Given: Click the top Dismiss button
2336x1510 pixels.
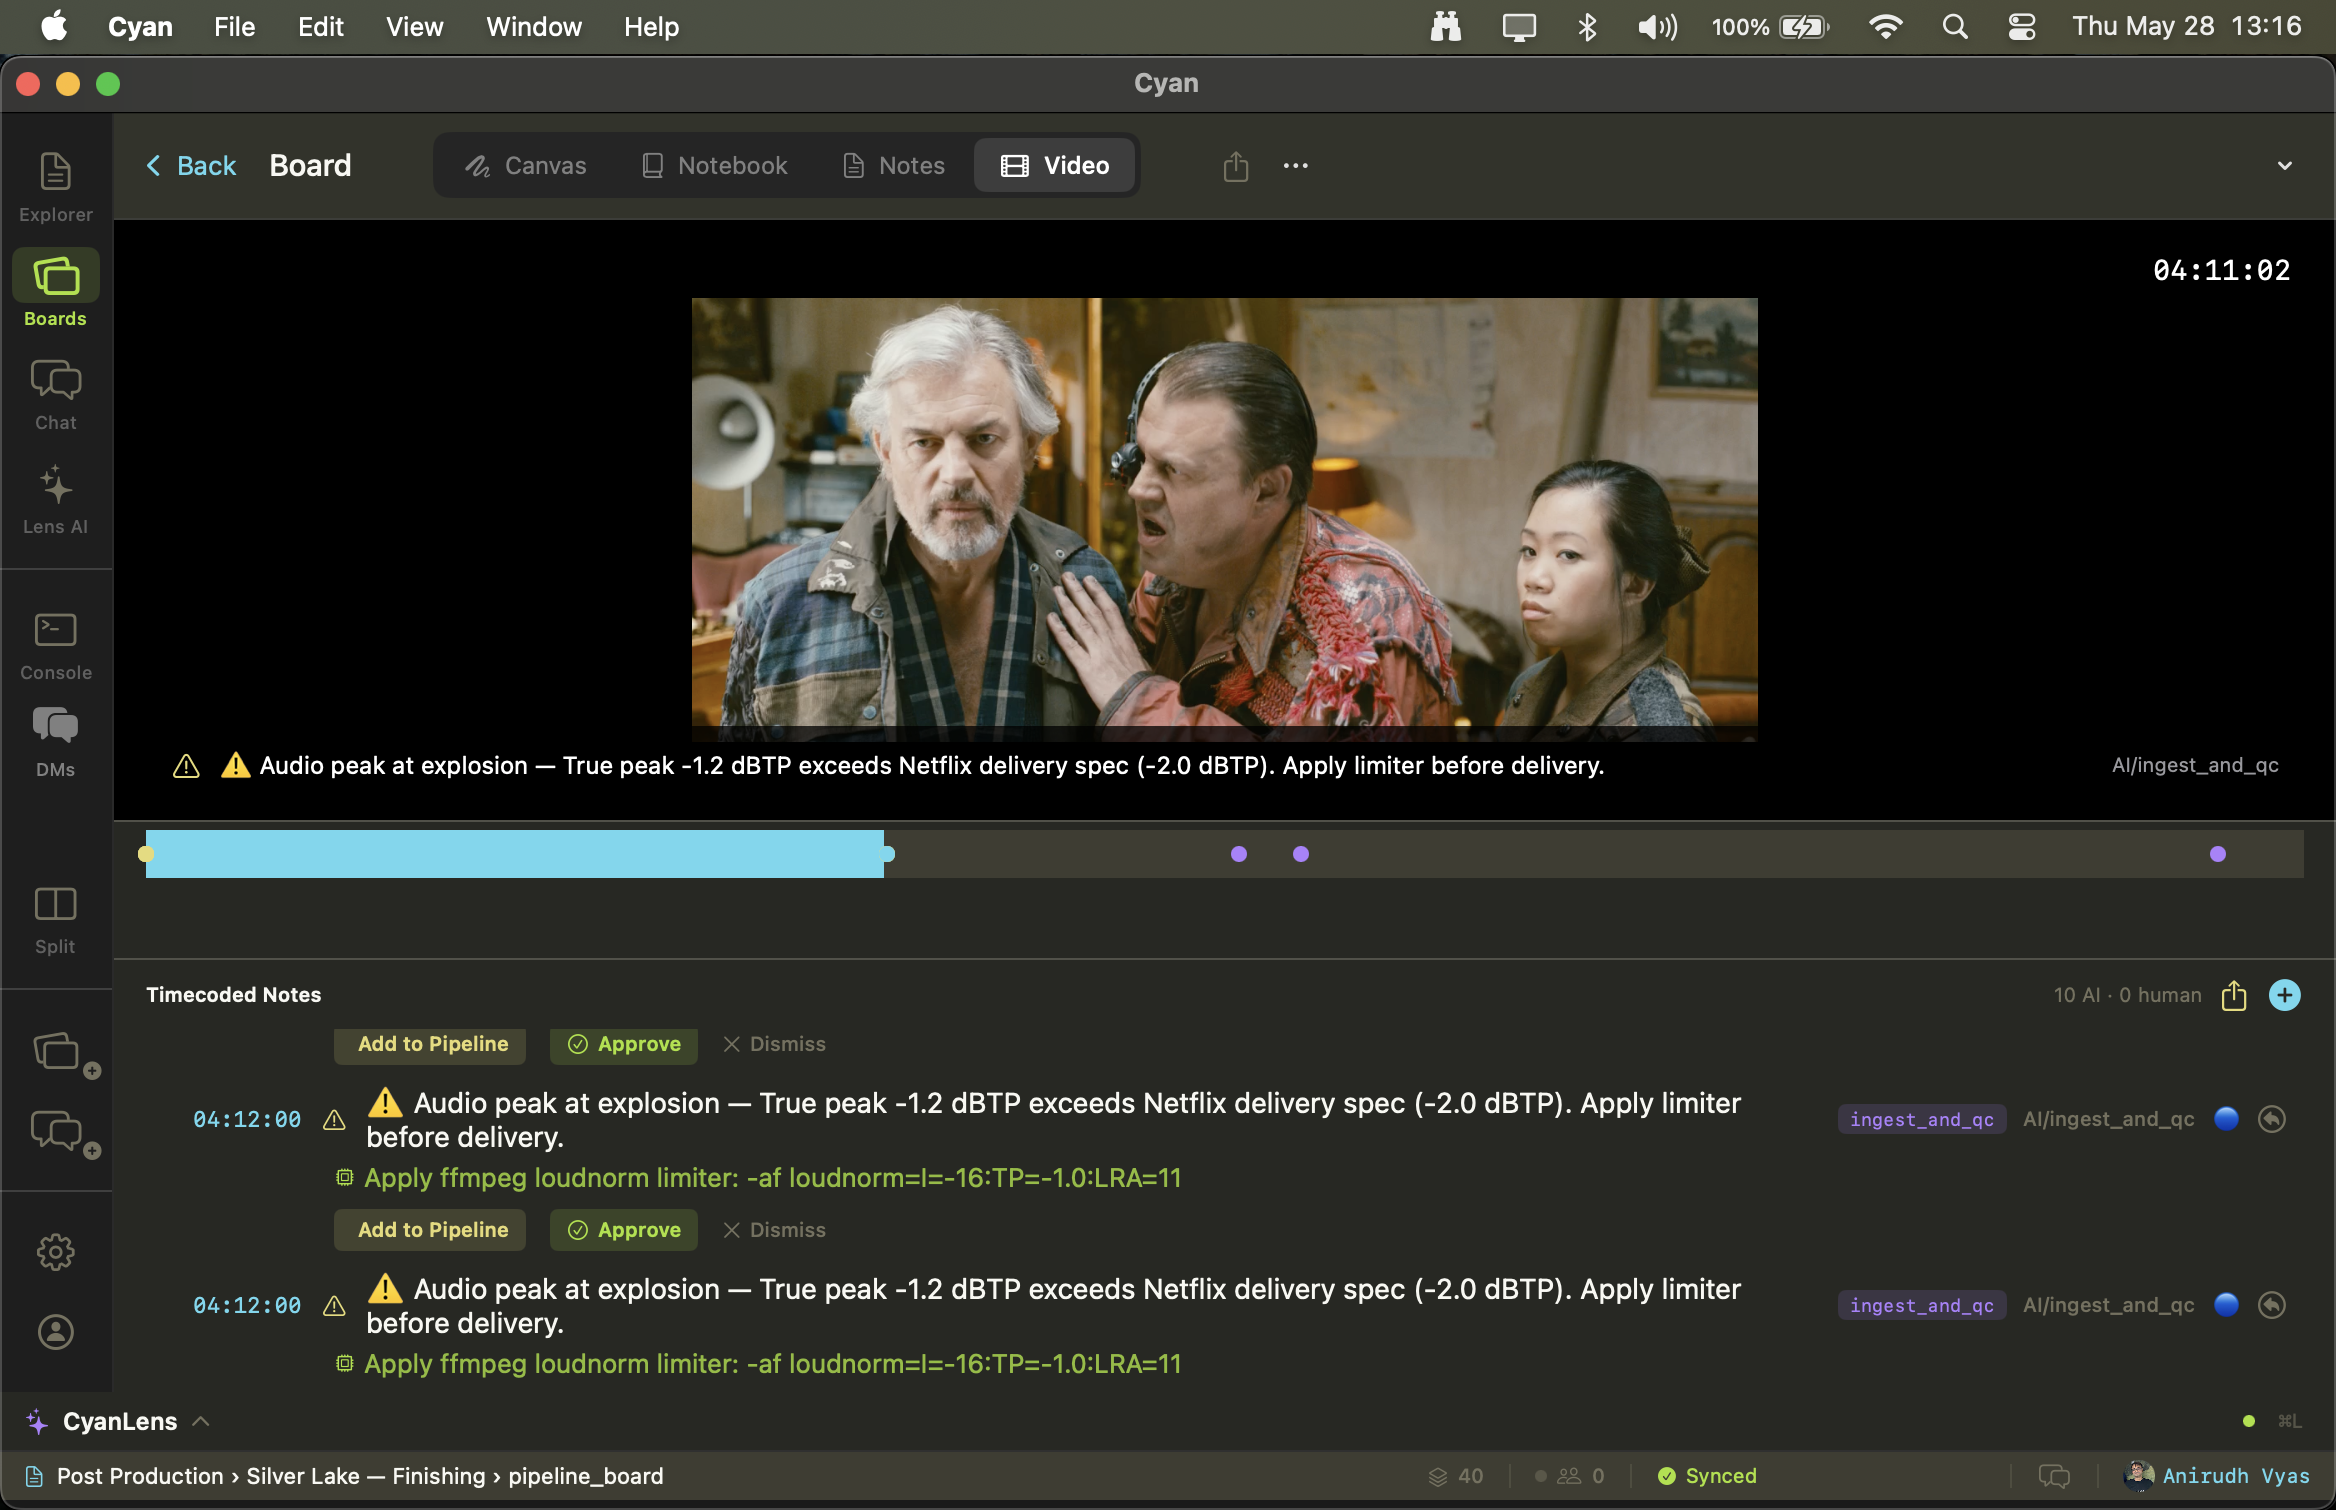Looking at the screenshot, I should pos(774,1044).
